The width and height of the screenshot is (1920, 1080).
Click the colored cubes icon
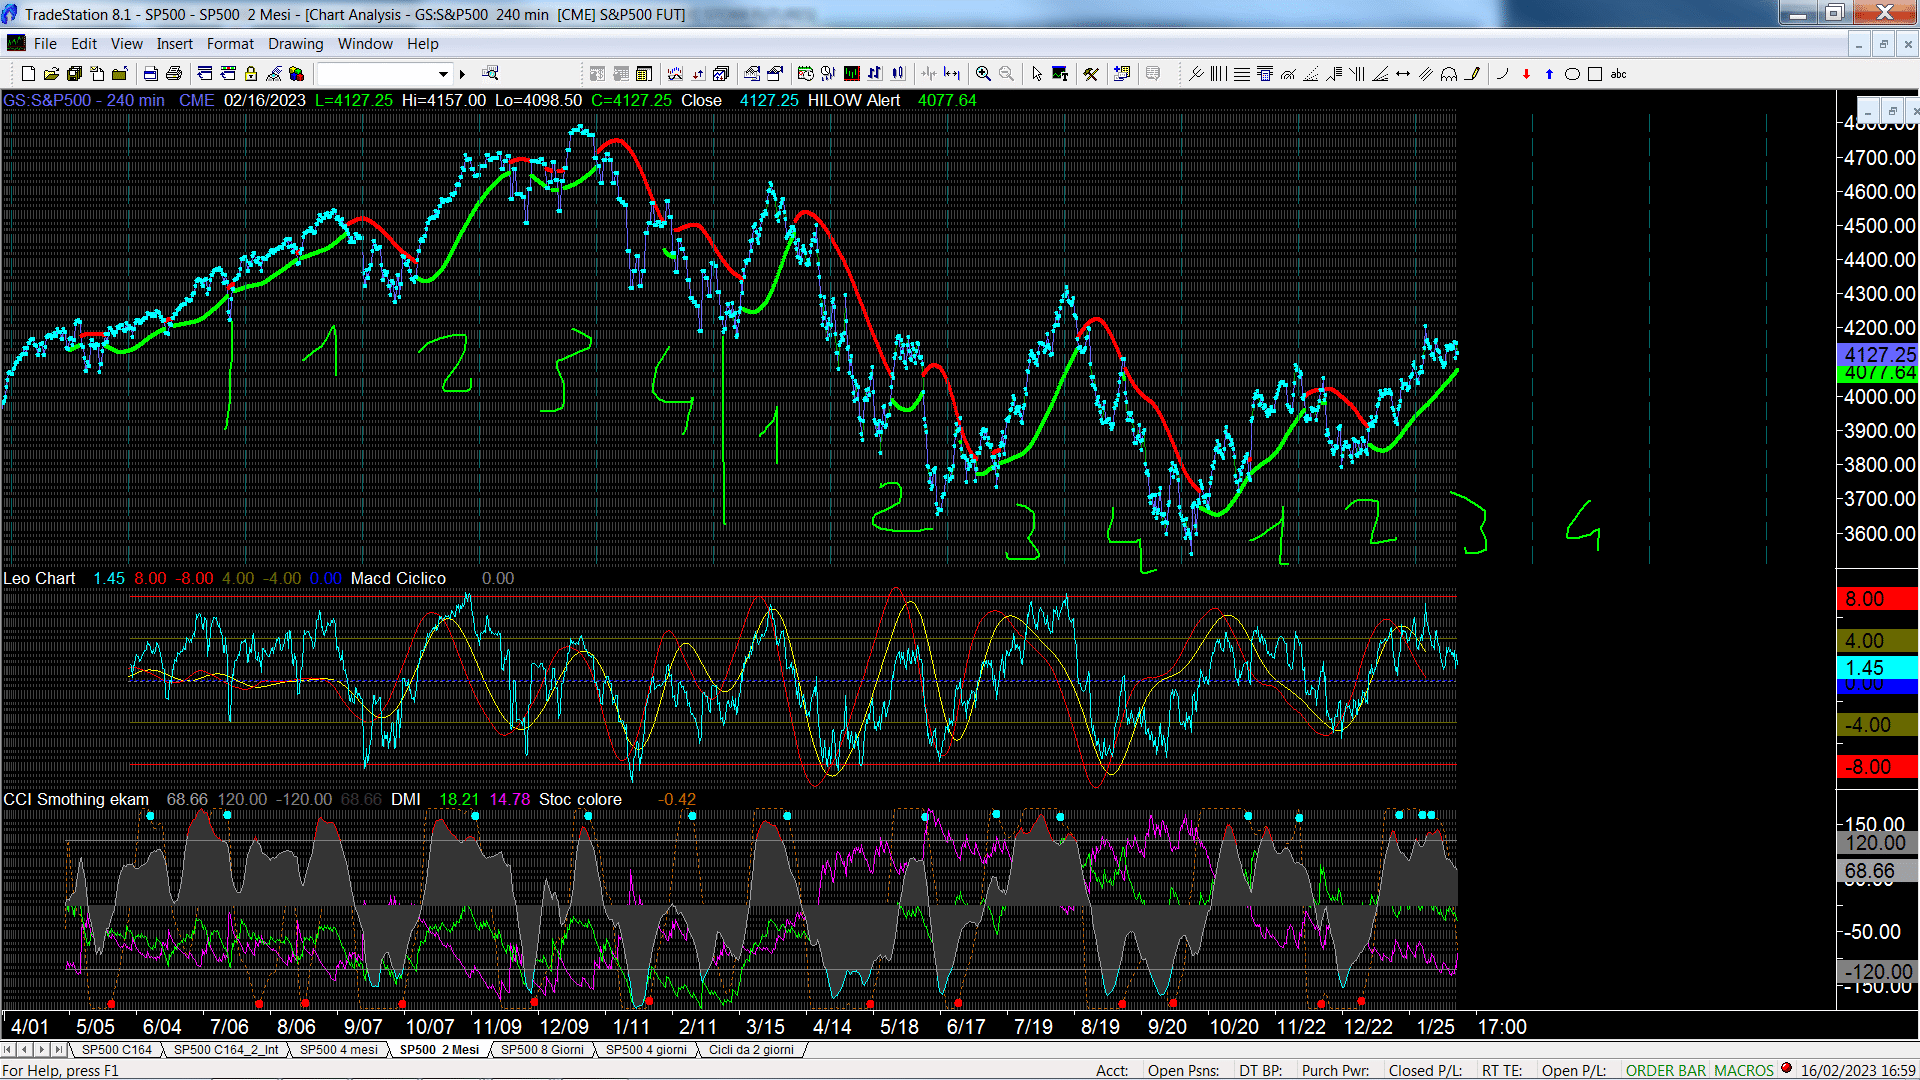(297, 74)
